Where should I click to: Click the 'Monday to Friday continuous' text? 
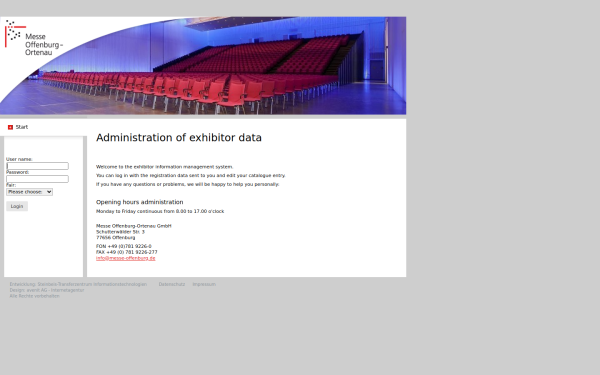(x=160, y=211)
